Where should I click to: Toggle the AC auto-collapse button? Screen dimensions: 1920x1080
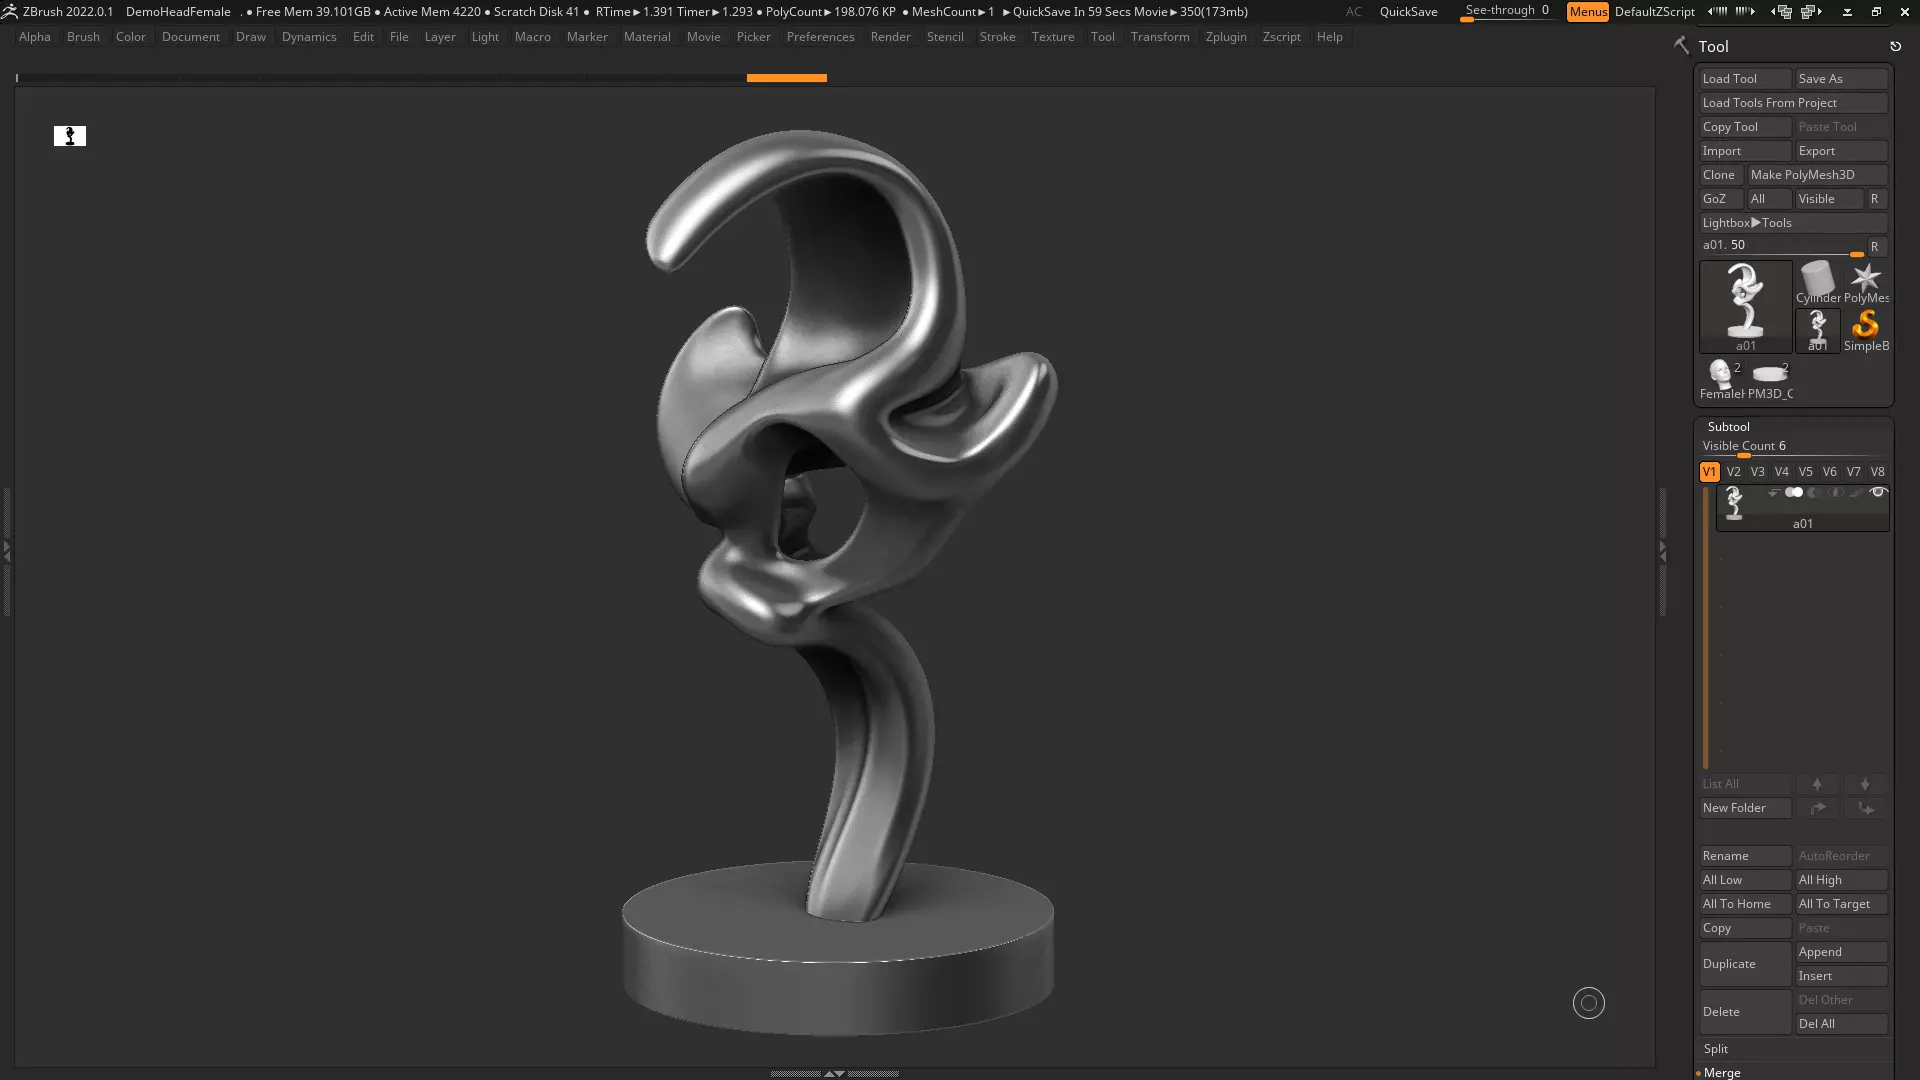pos(1353,12)
